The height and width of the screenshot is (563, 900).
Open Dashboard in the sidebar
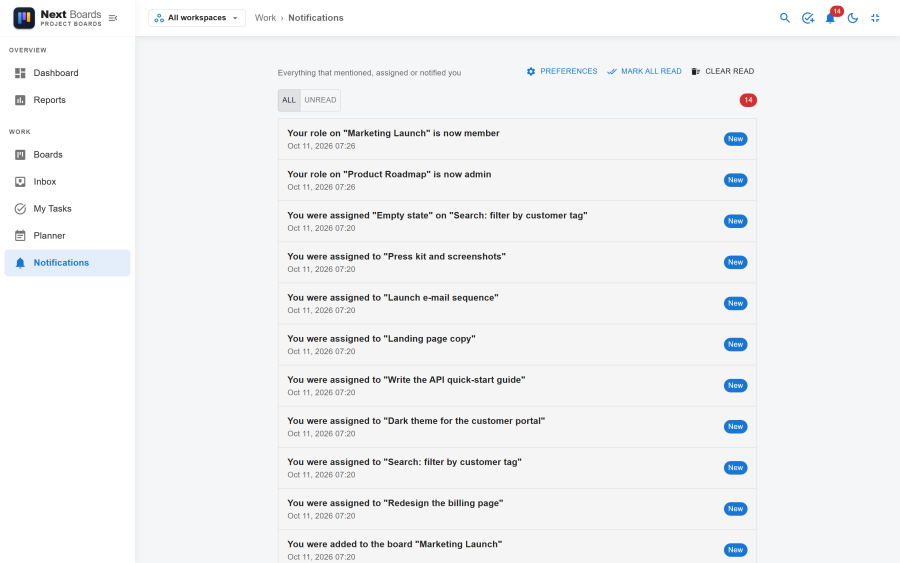[67, 73]
